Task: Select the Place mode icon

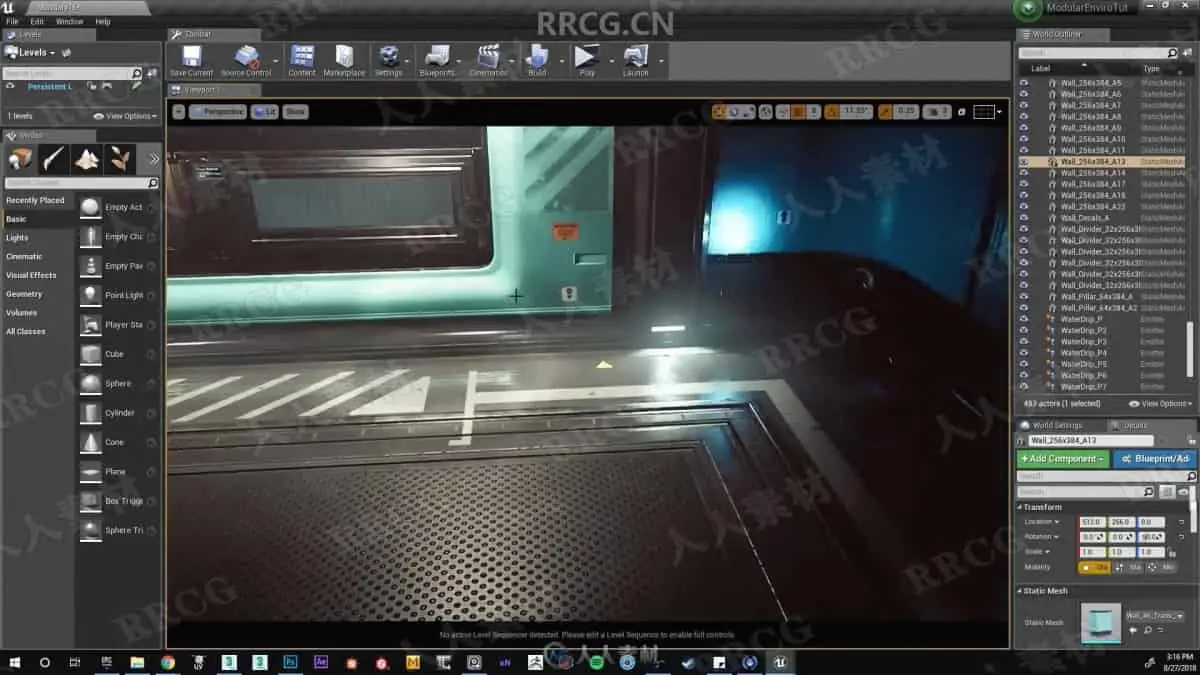Action: 21,159
